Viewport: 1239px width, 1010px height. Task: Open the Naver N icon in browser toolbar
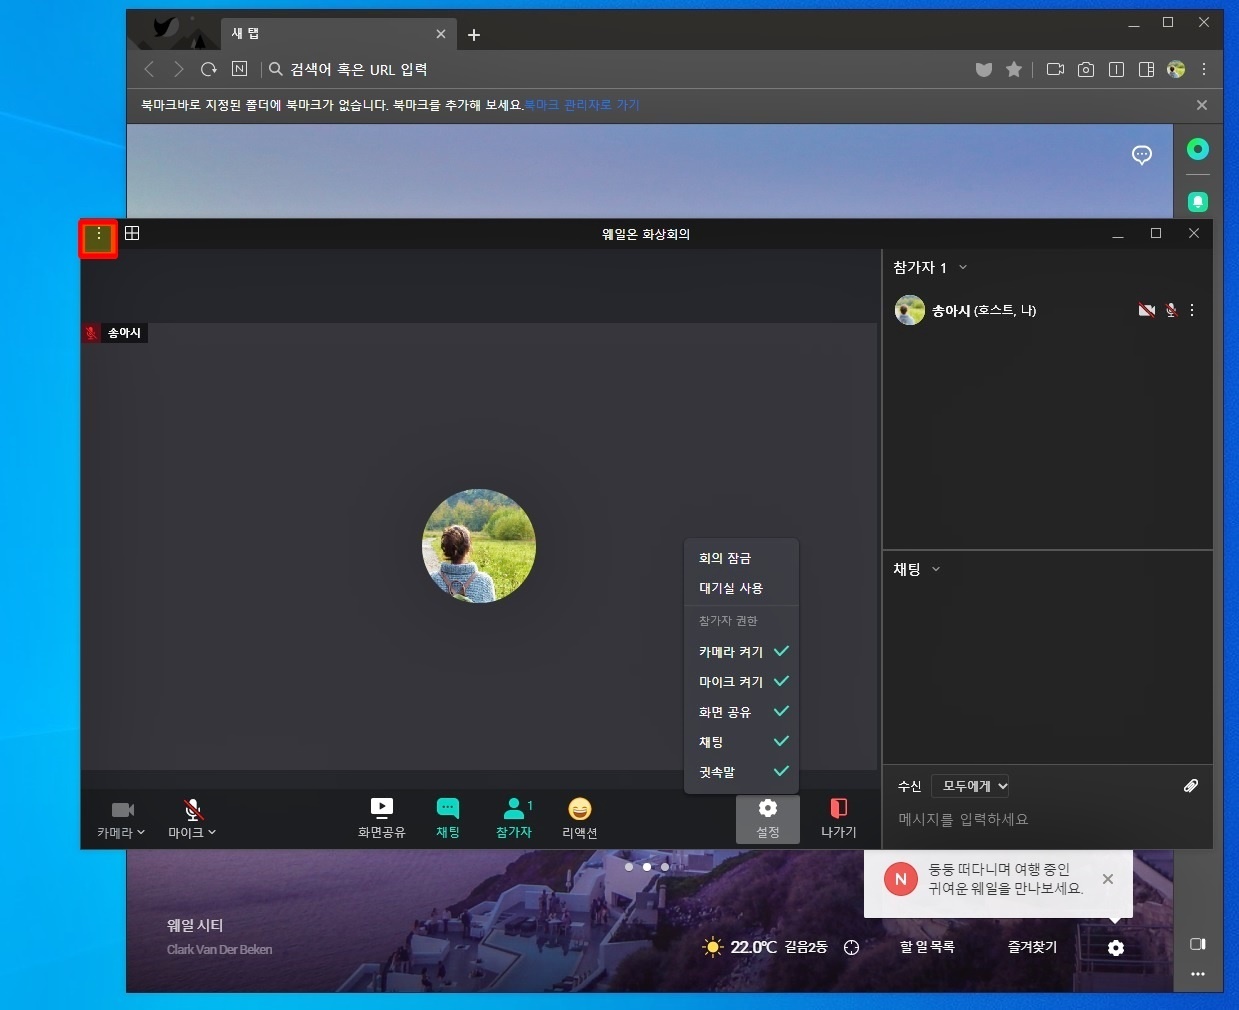(x=239, y=69)
